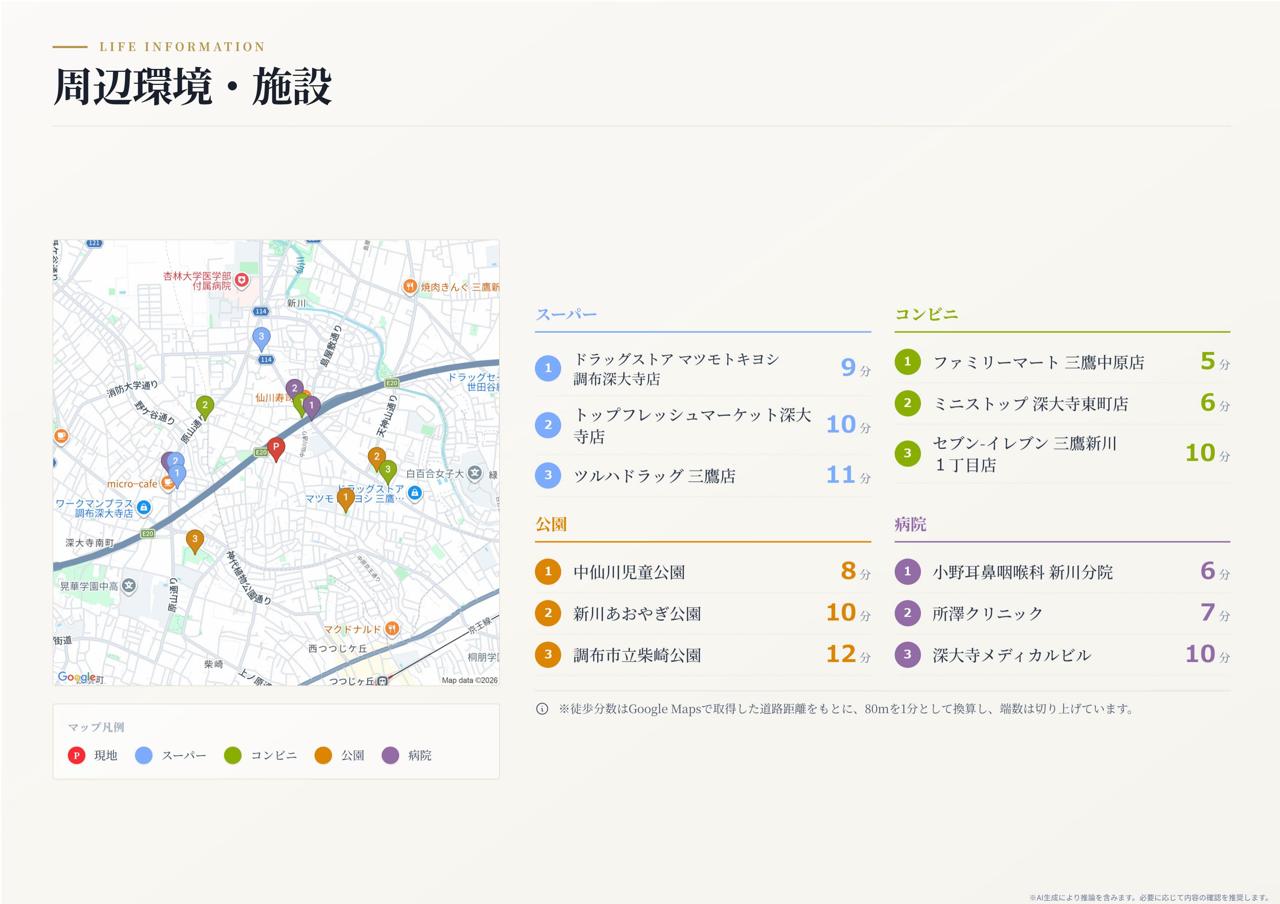Click number 3 badge beside ツルハドラッグ 三鷹店
The image size is (1280, 904).
[x=548, y=476]
